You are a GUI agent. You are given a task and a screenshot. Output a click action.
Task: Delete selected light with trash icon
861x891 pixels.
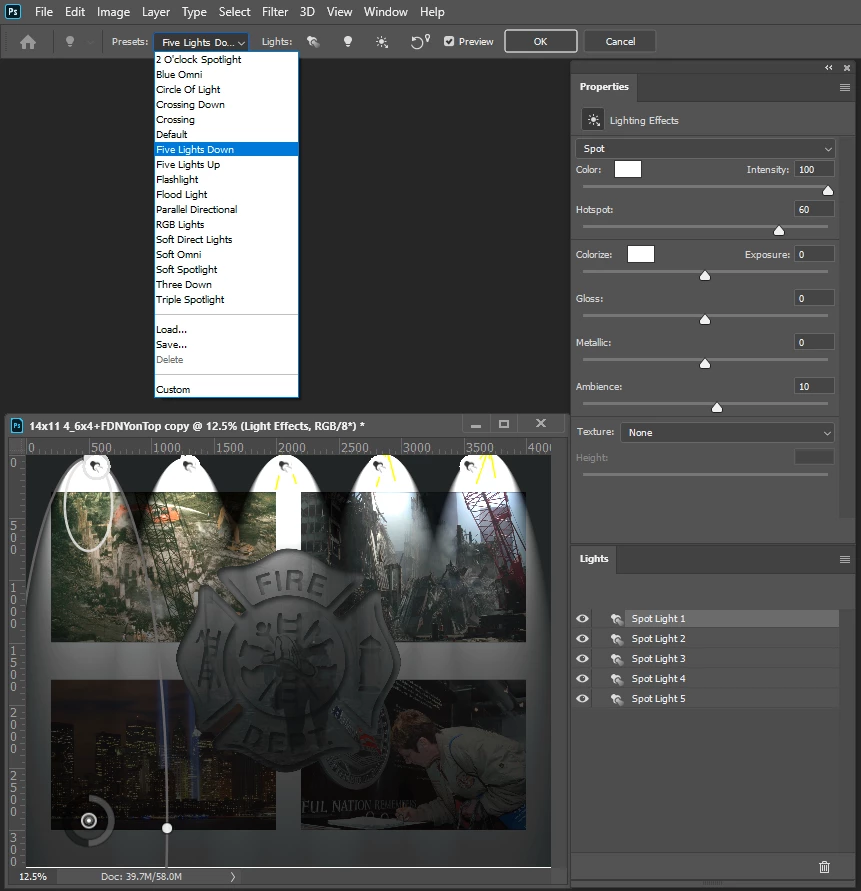coord(824,867)
